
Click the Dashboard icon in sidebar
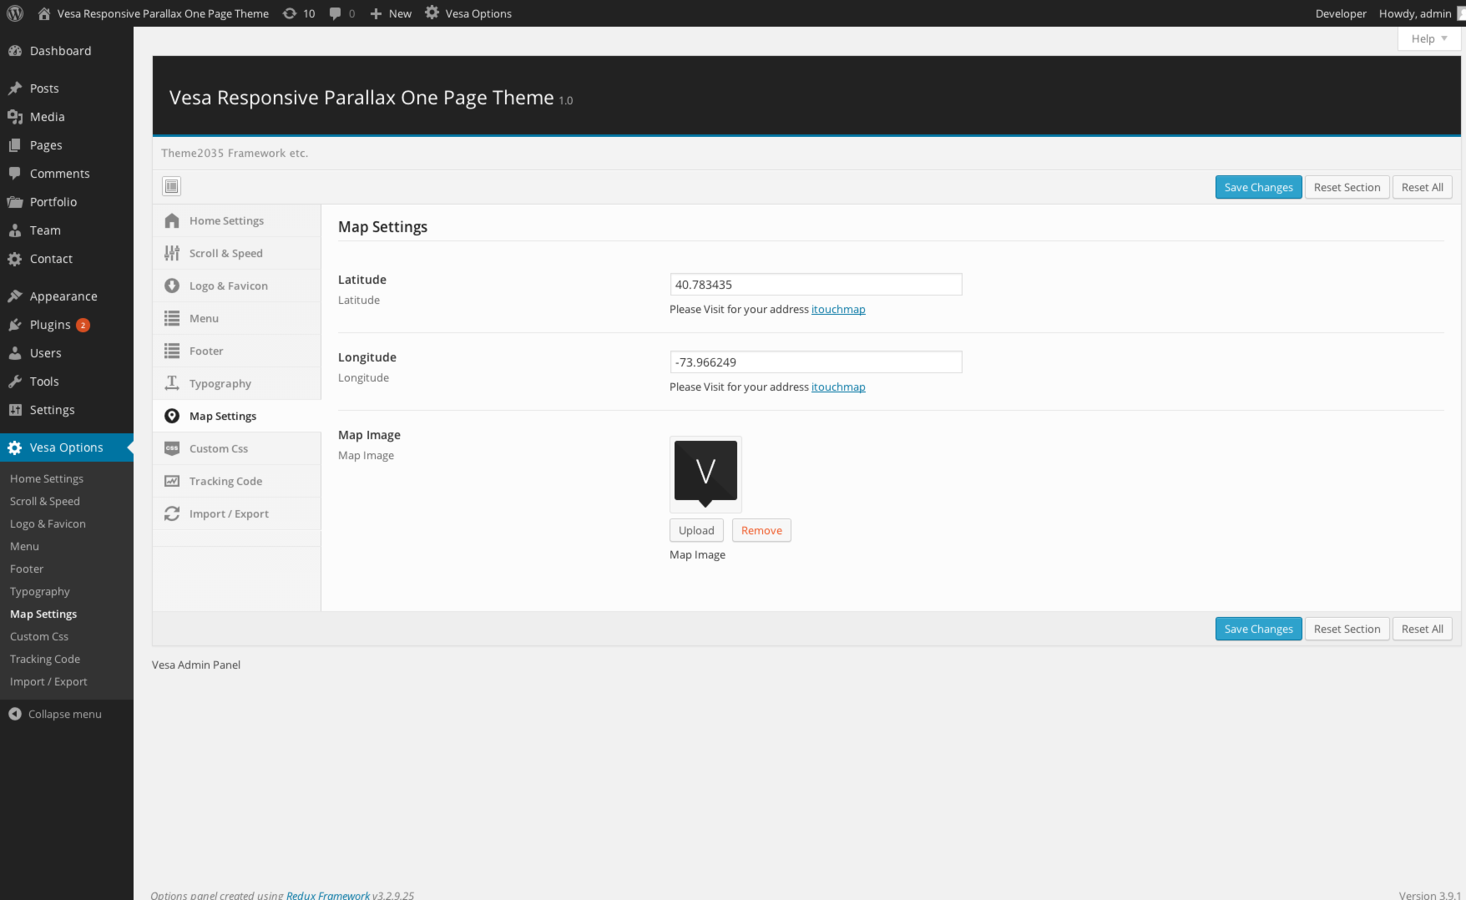click(15, 51)
